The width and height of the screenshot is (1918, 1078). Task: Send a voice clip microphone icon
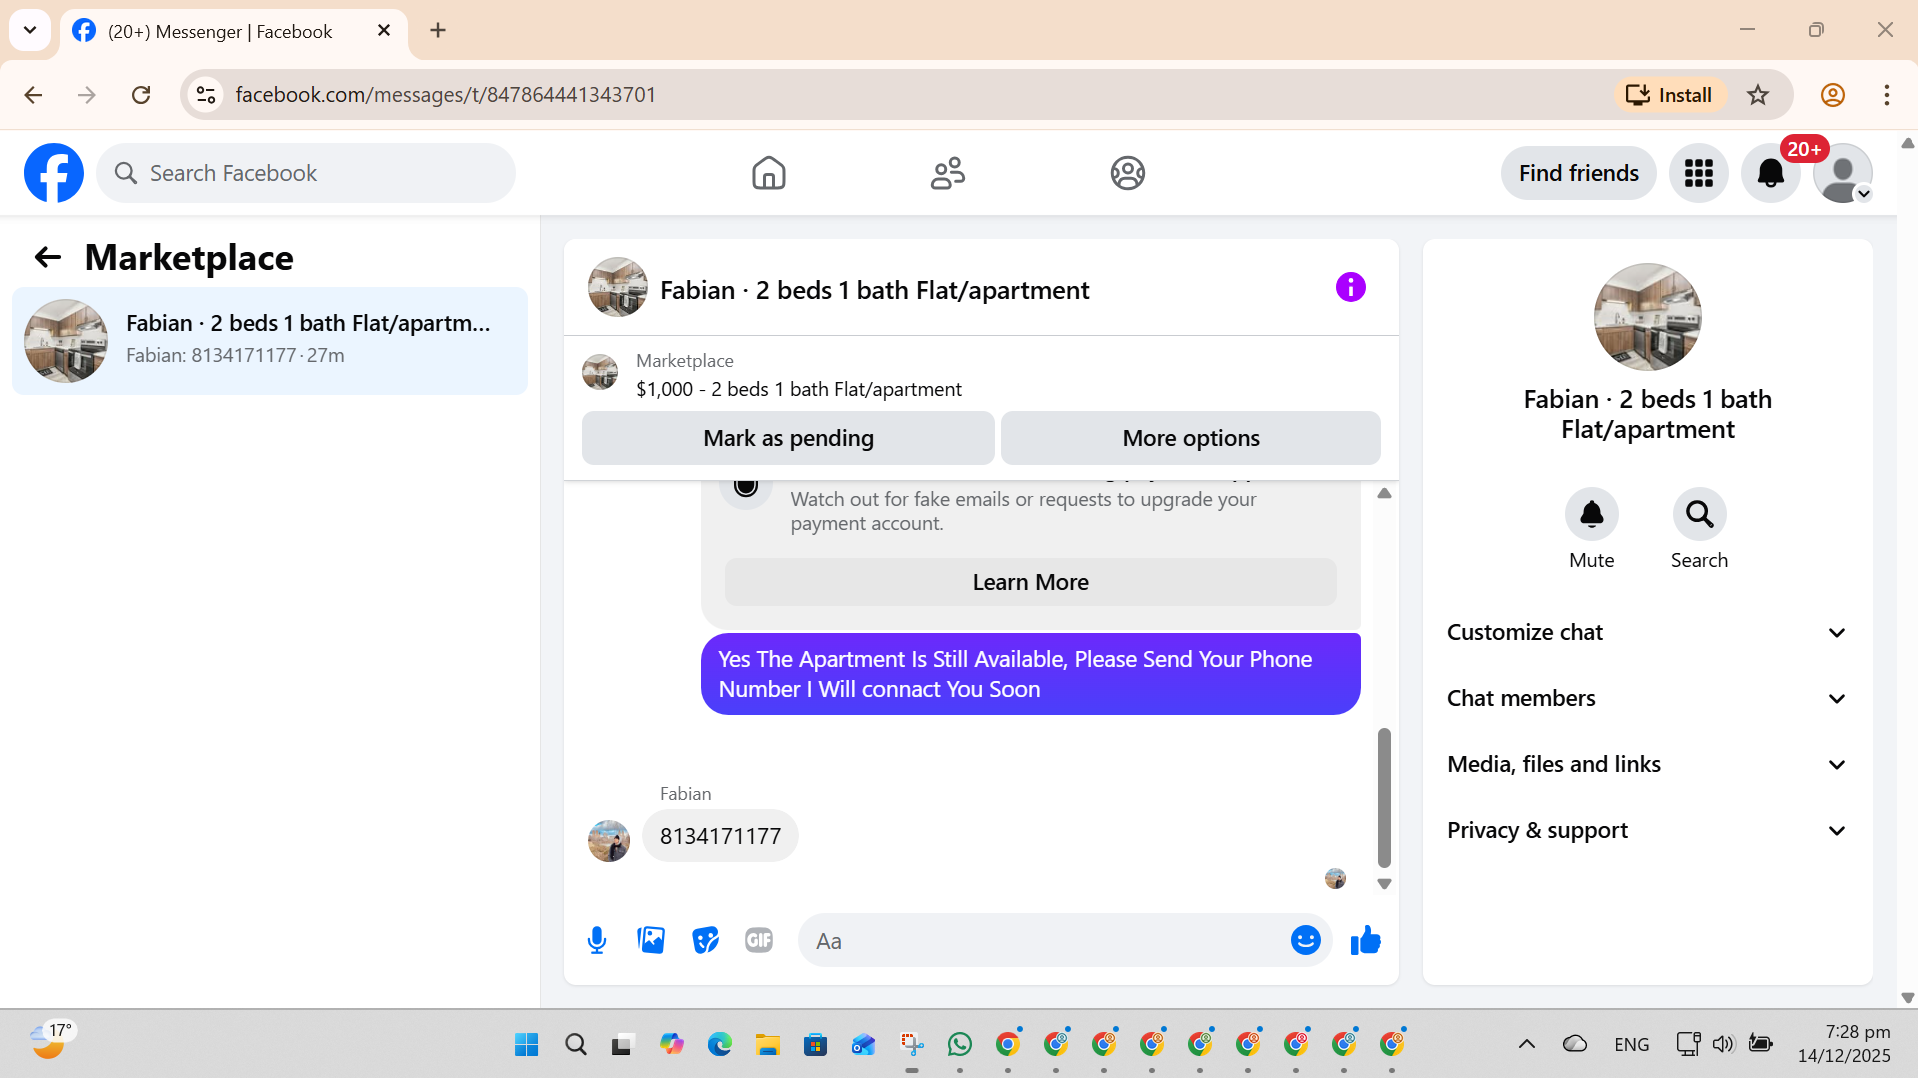597,940
